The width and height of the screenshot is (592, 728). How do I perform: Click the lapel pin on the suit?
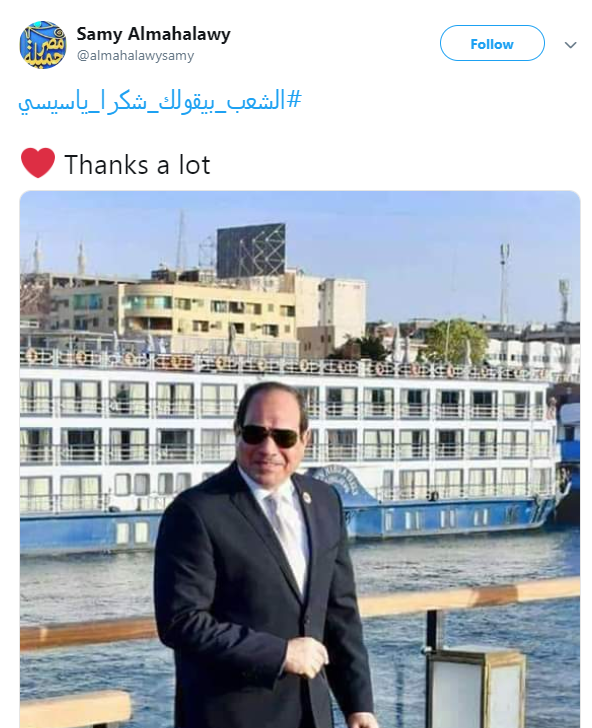click(x=306, y=498)
